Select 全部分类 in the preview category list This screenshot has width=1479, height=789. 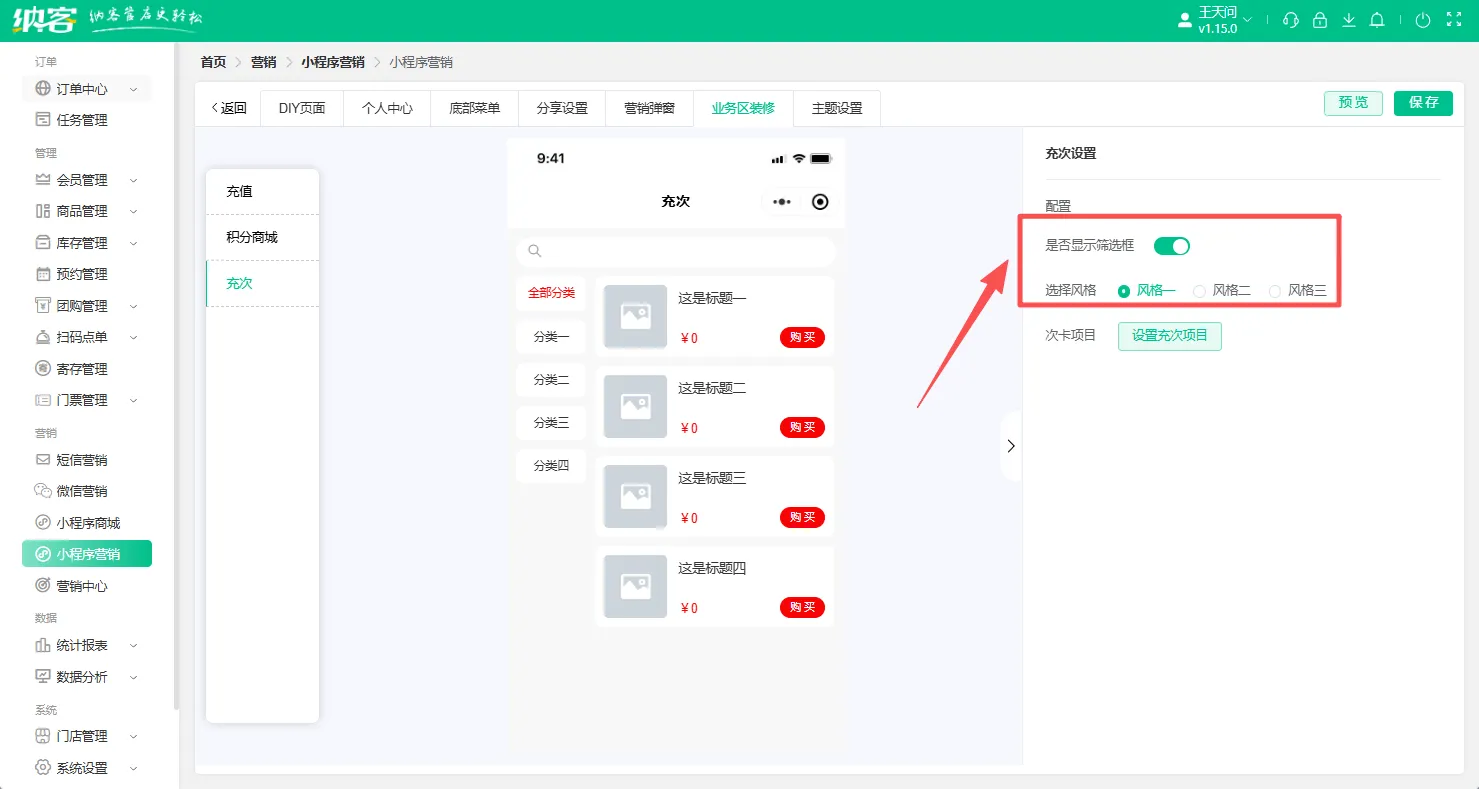coord(550,293)
